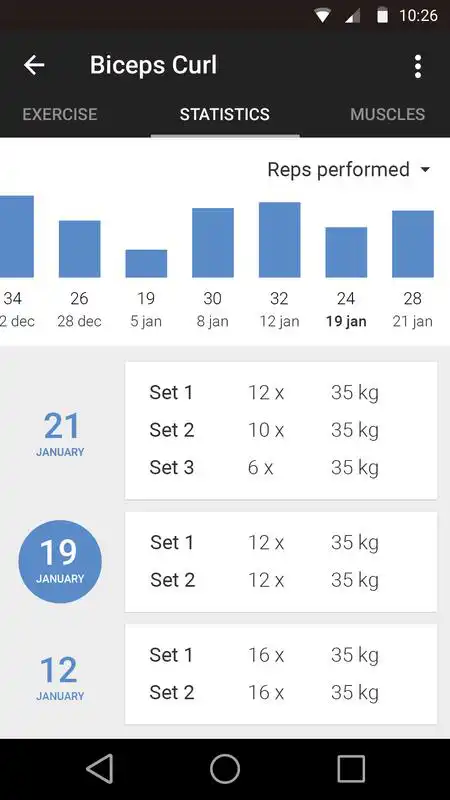Tap the 5 jan bar showing 19 reps
Viewport: 450px width, 800px height.
click(146, 263)
